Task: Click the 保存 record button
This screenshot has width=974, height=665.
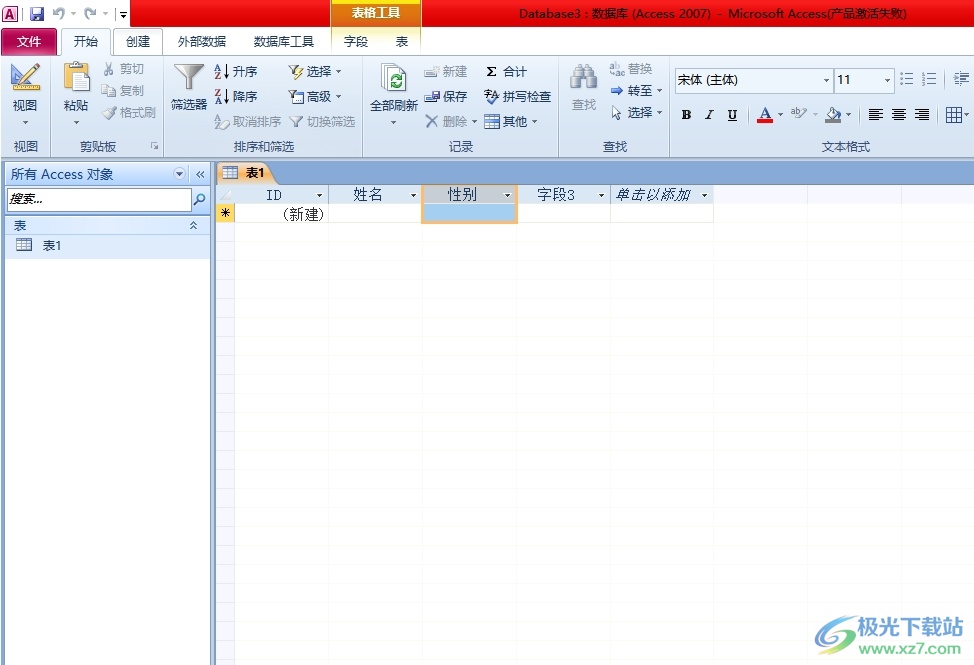Action: click(445, 96)
